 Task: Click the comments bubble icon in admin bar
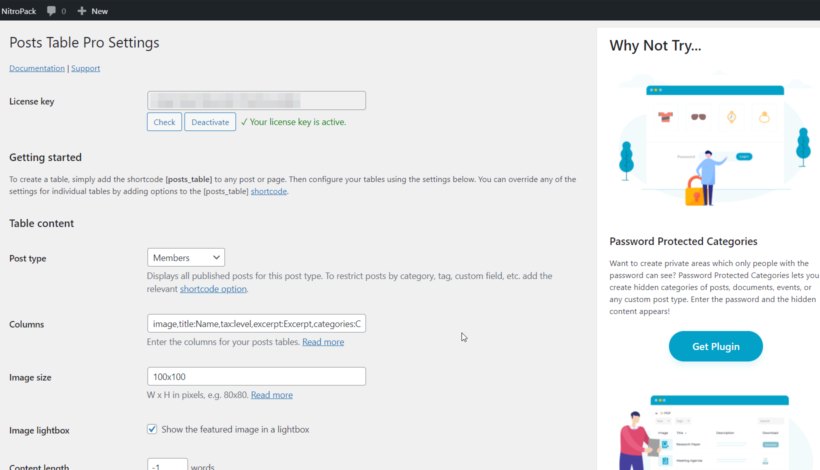click(x=51, y=10)
